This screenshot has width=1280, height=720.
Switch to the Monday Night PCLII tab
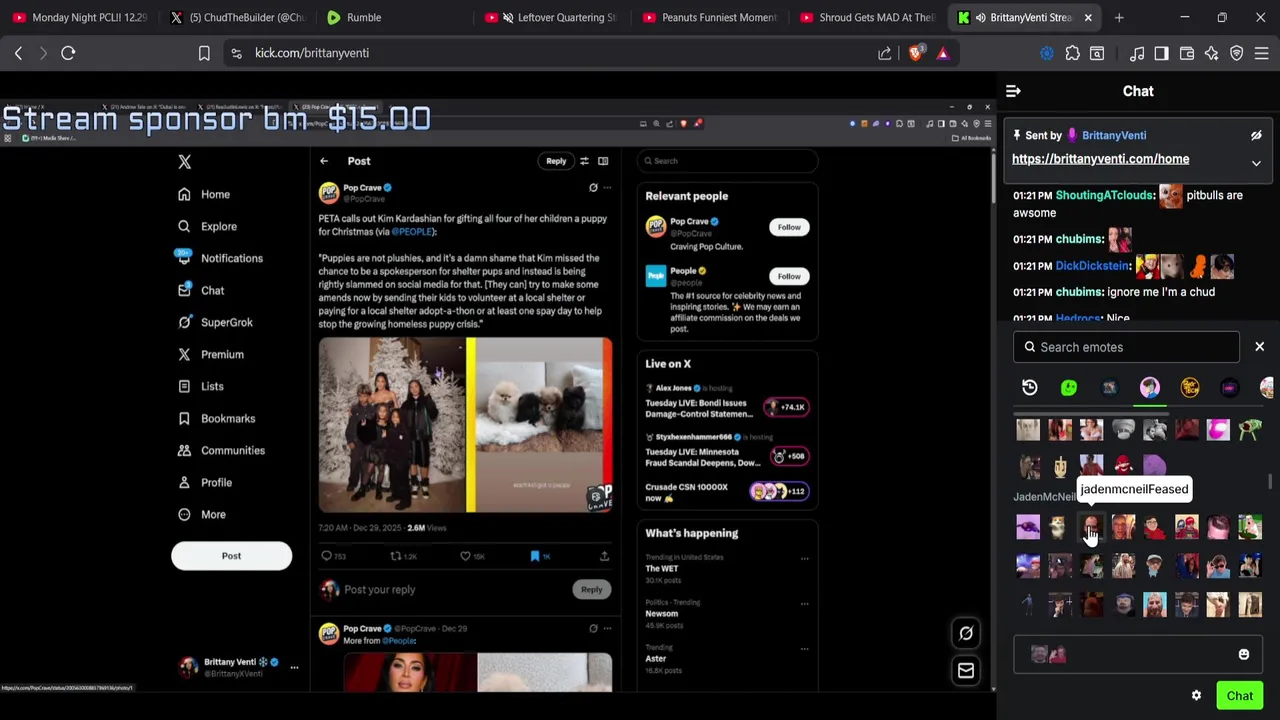(80, 17)
